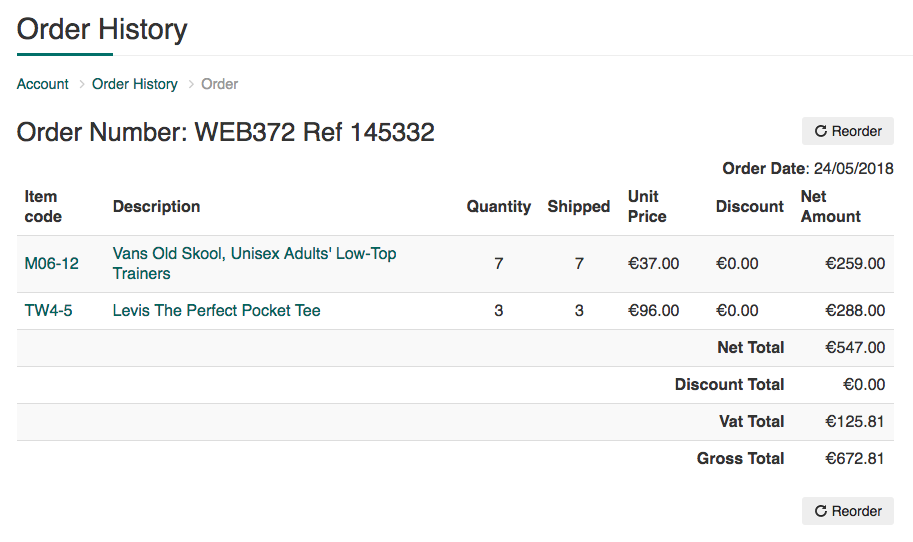The width and height of the screenshot is (913, 542).
Task: Click the Unit Price column header
Action: click(646, 207)
